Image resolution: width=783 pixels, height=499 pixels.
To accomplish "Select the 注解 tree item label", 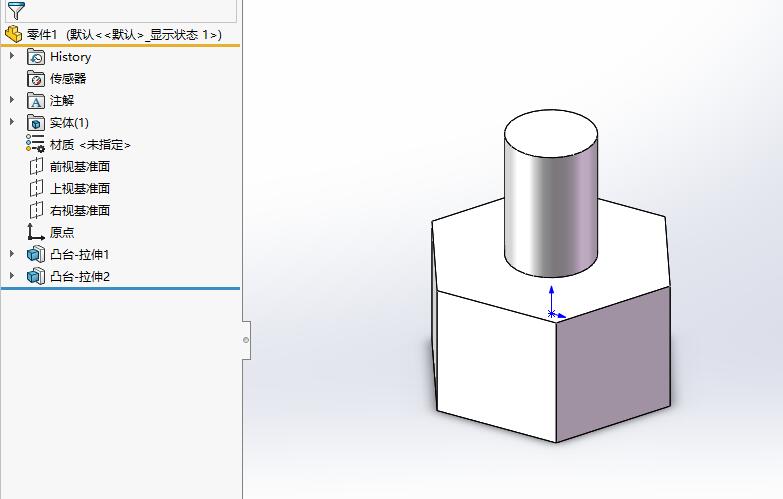I will pos(62,101).
